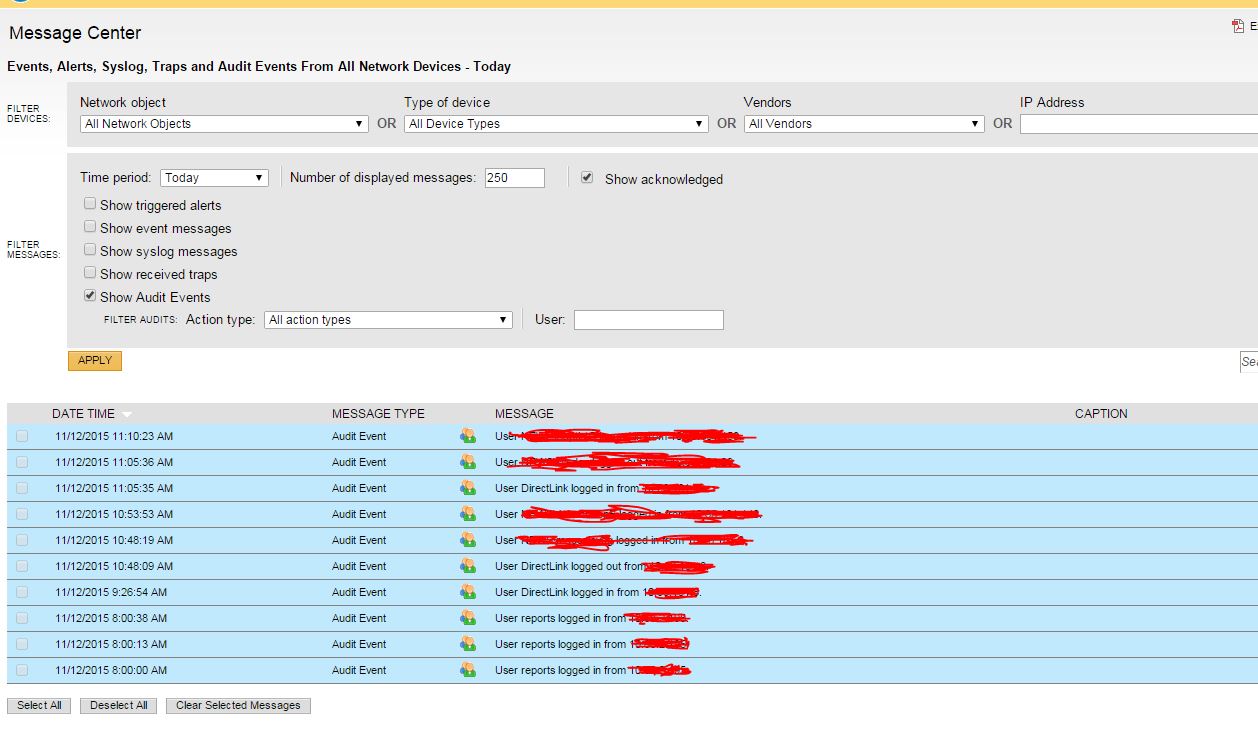Open All action types dropdown
Image resolution: width=1258 pixels, height=731 pixels.
point(388,320)
